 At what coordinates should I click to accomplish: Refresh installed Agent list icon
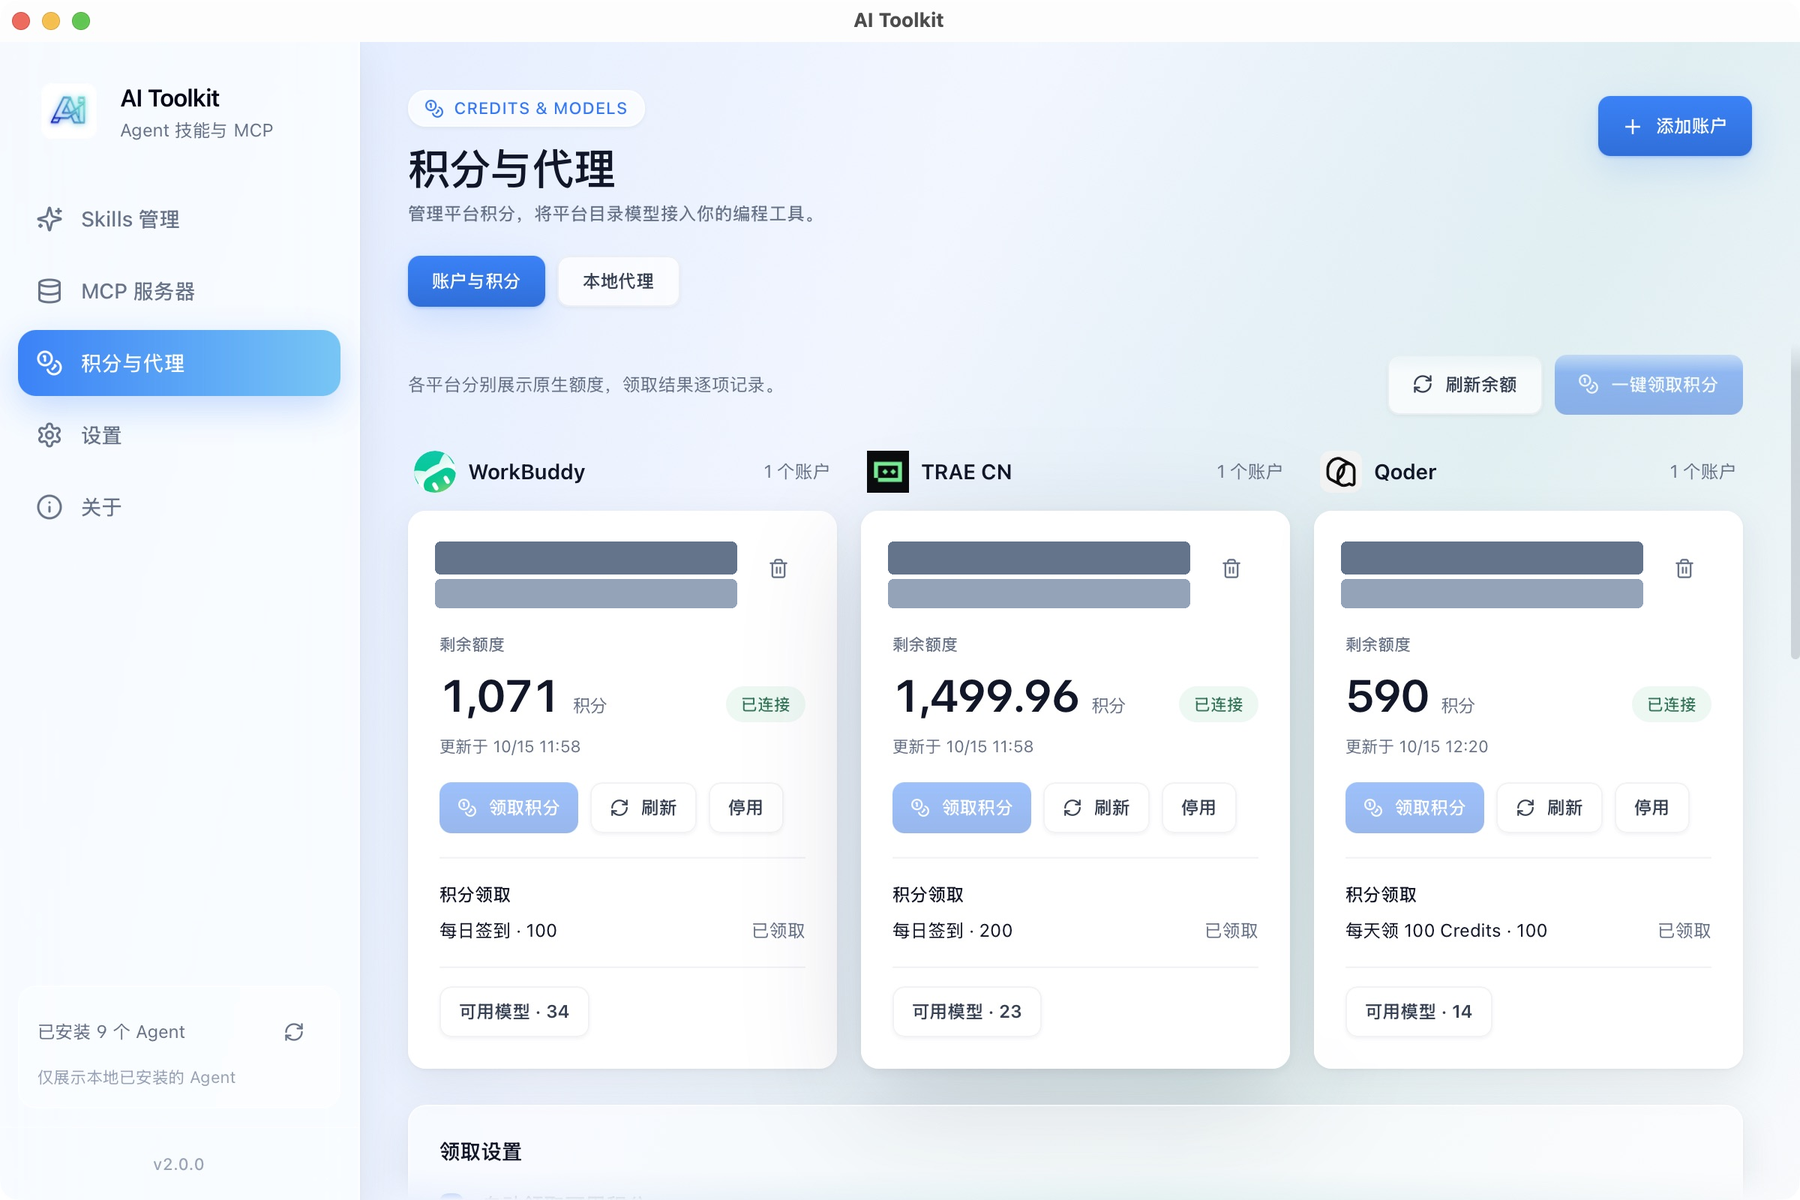(294, 1032)
